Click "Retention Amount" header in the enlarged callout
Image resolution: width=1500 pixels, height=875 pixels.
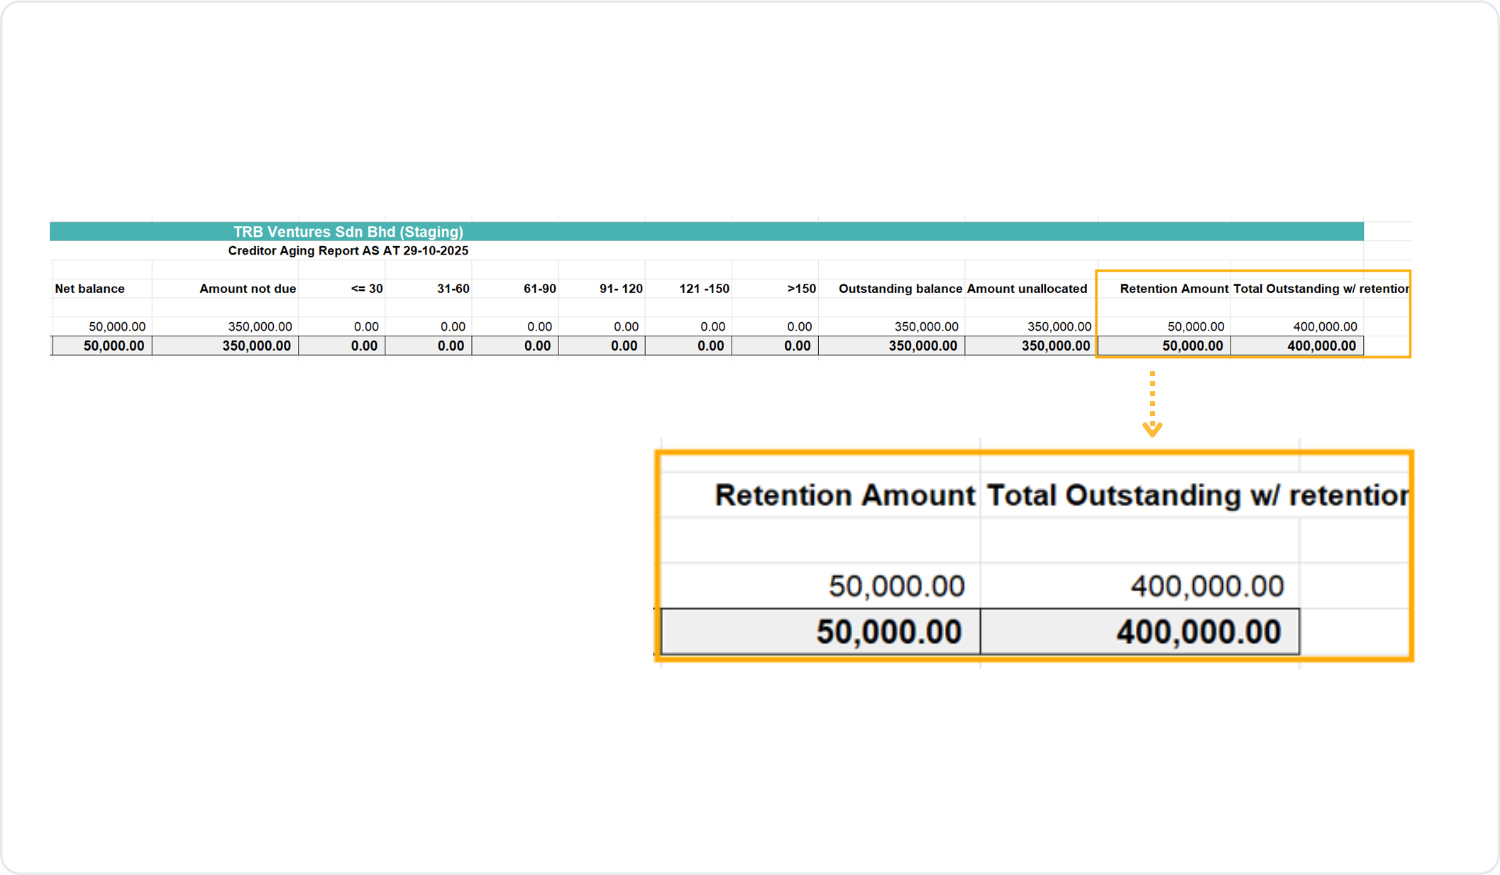pos(845,496)
